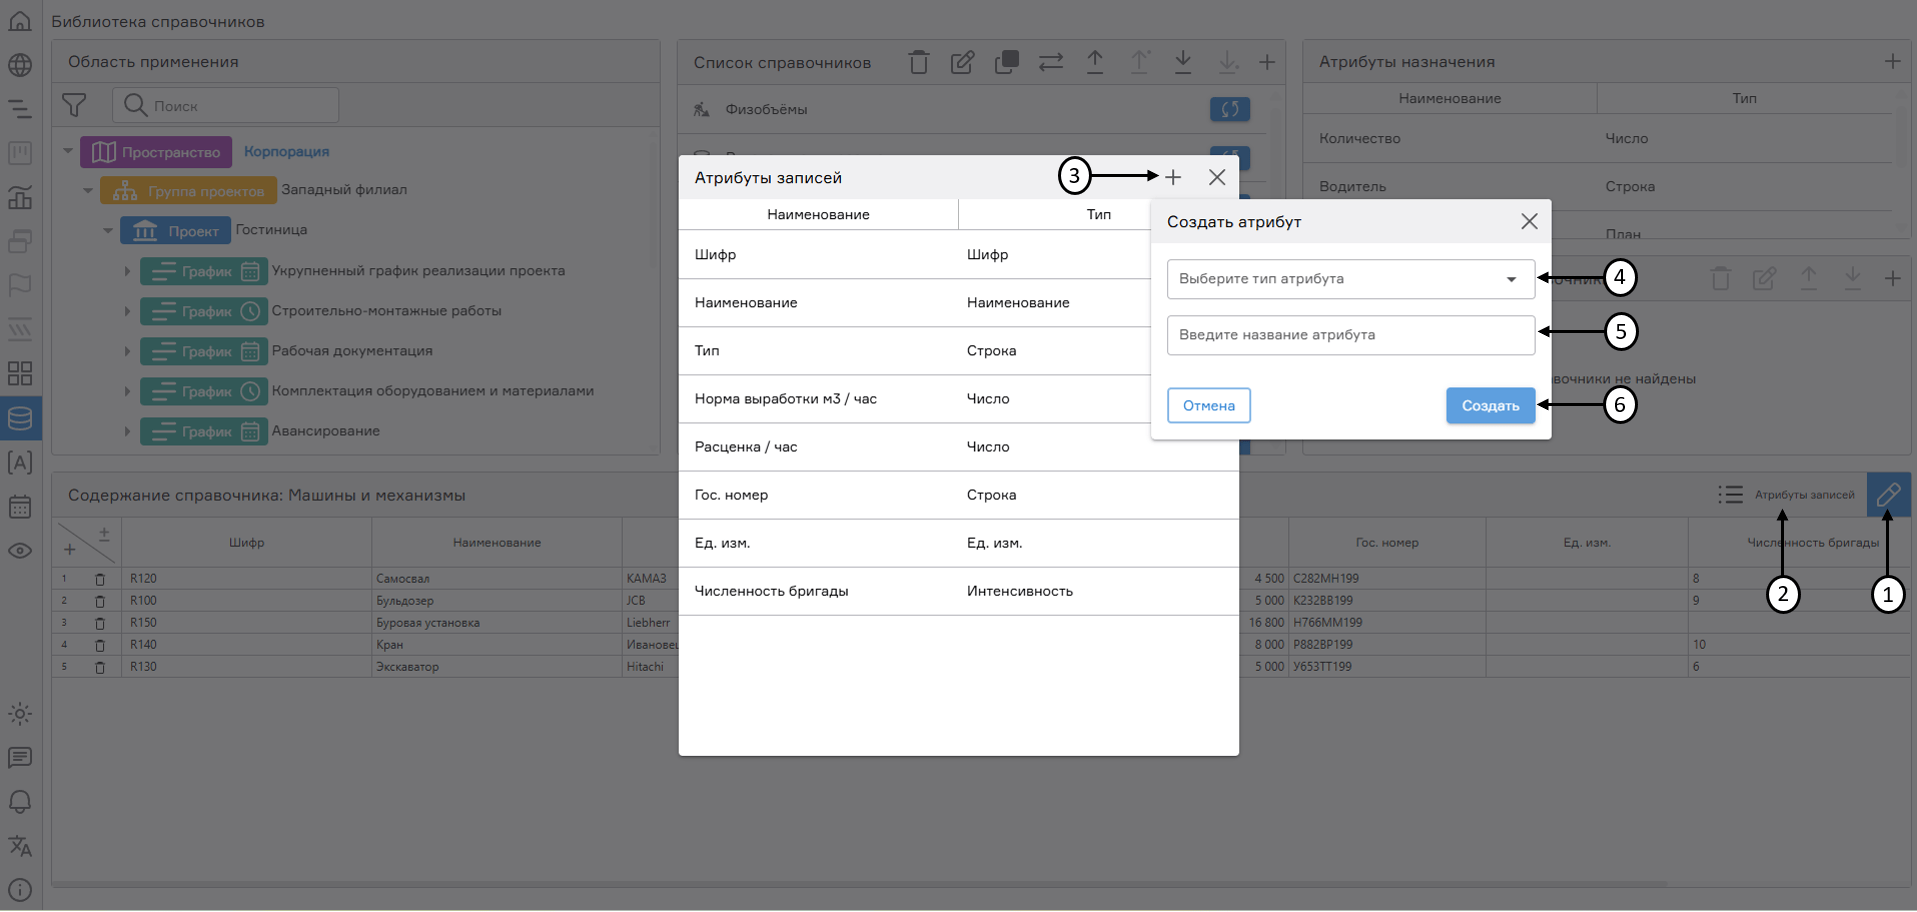Click the trash icon in Список справочников toolbar
1917x912 pixels.
(918, 62)
